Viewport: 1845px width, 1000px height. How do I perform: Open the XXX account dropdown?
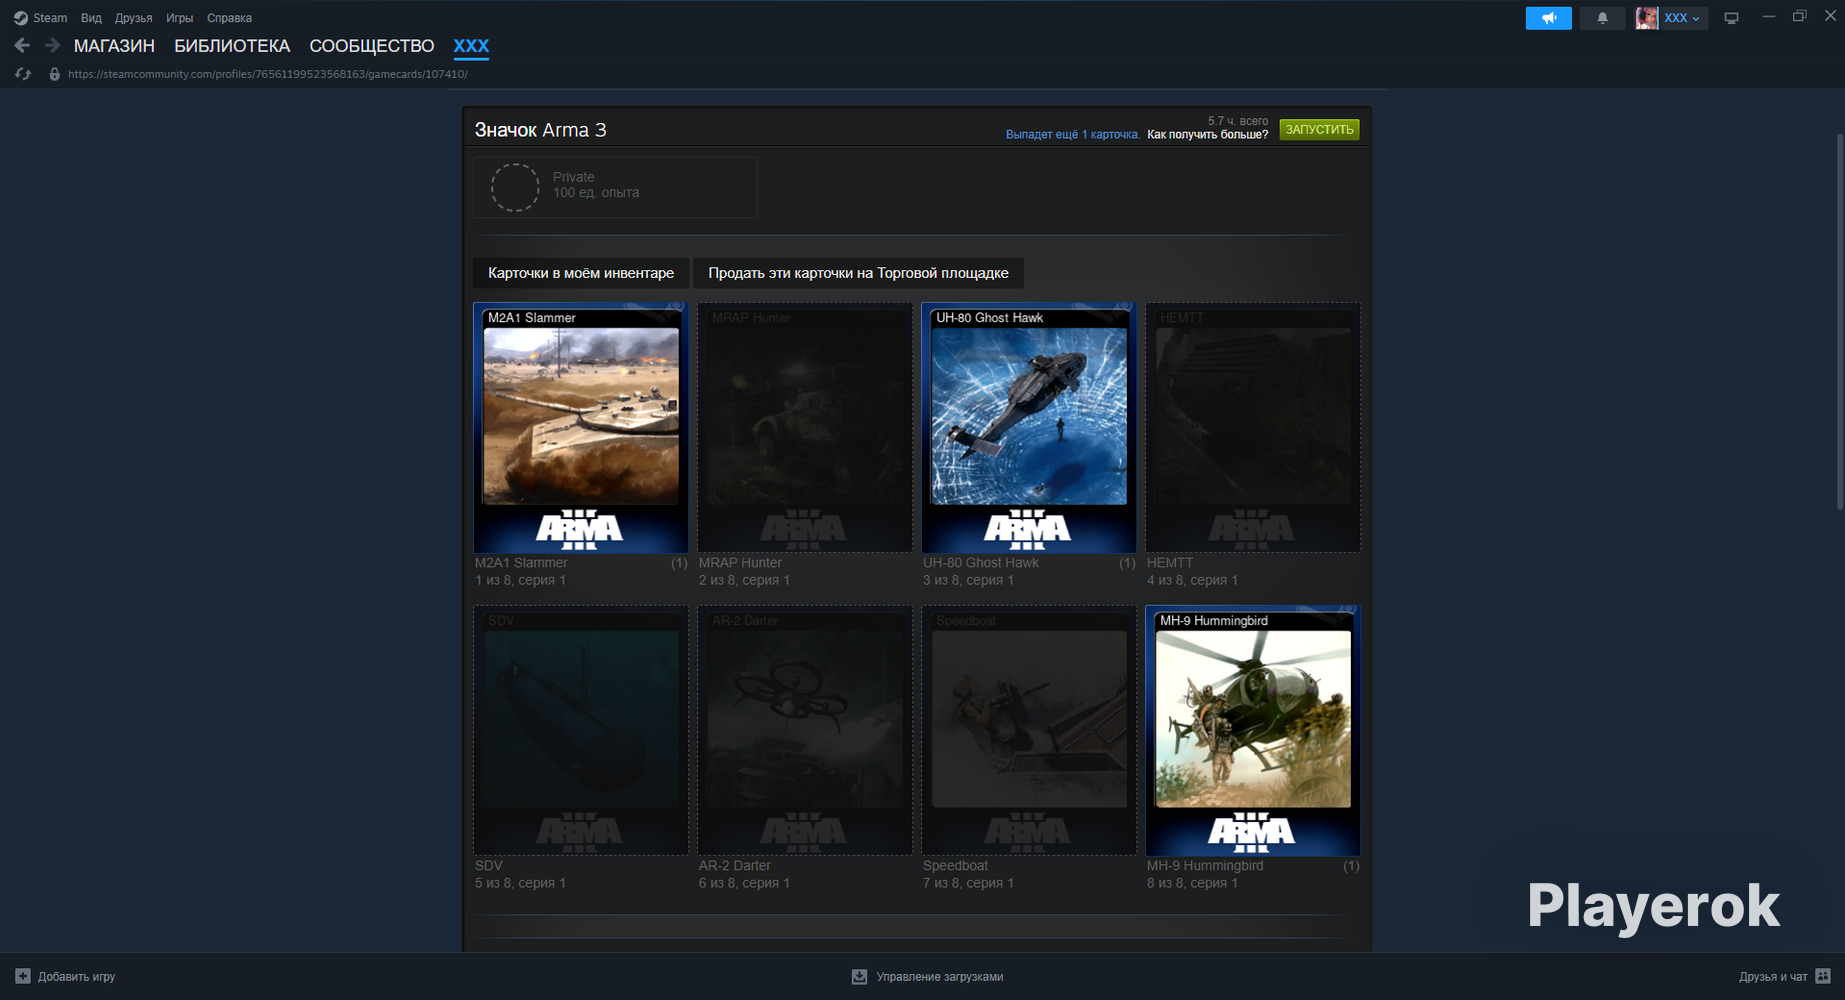[x=1682, y=18]
